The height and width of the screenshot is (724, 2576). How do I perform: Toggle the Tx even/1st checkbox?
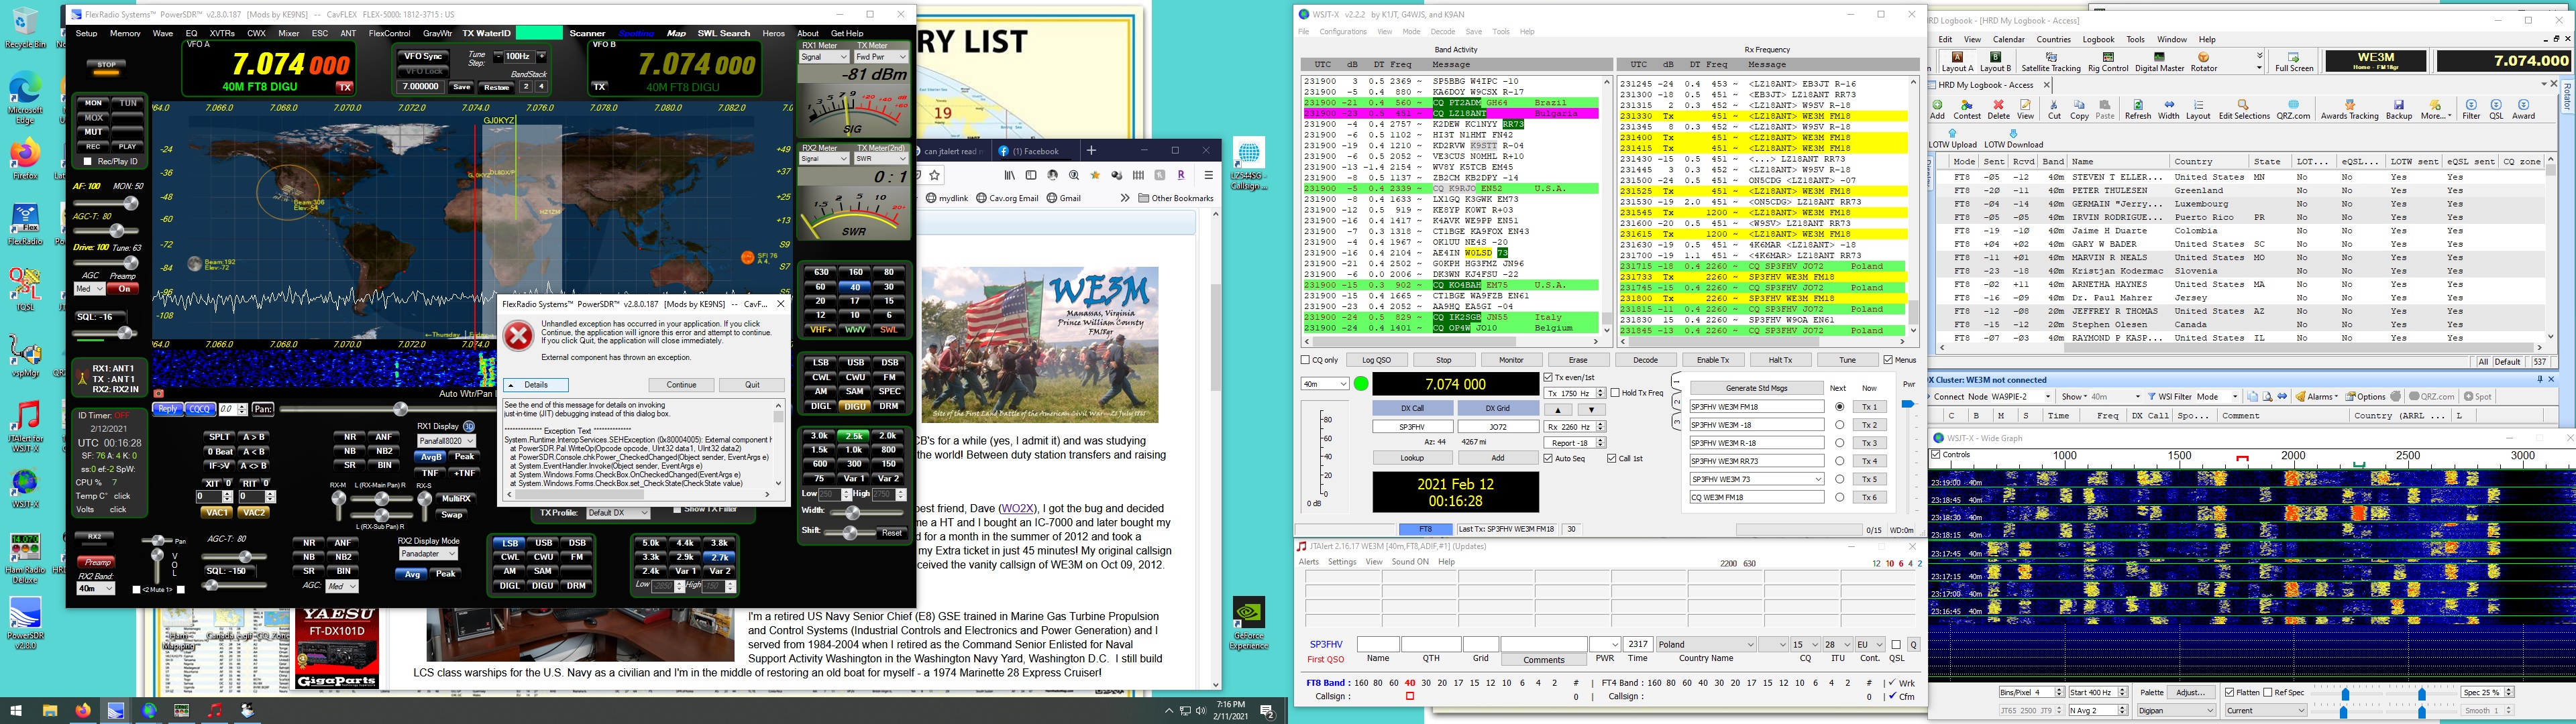(x=1548, y=378)
